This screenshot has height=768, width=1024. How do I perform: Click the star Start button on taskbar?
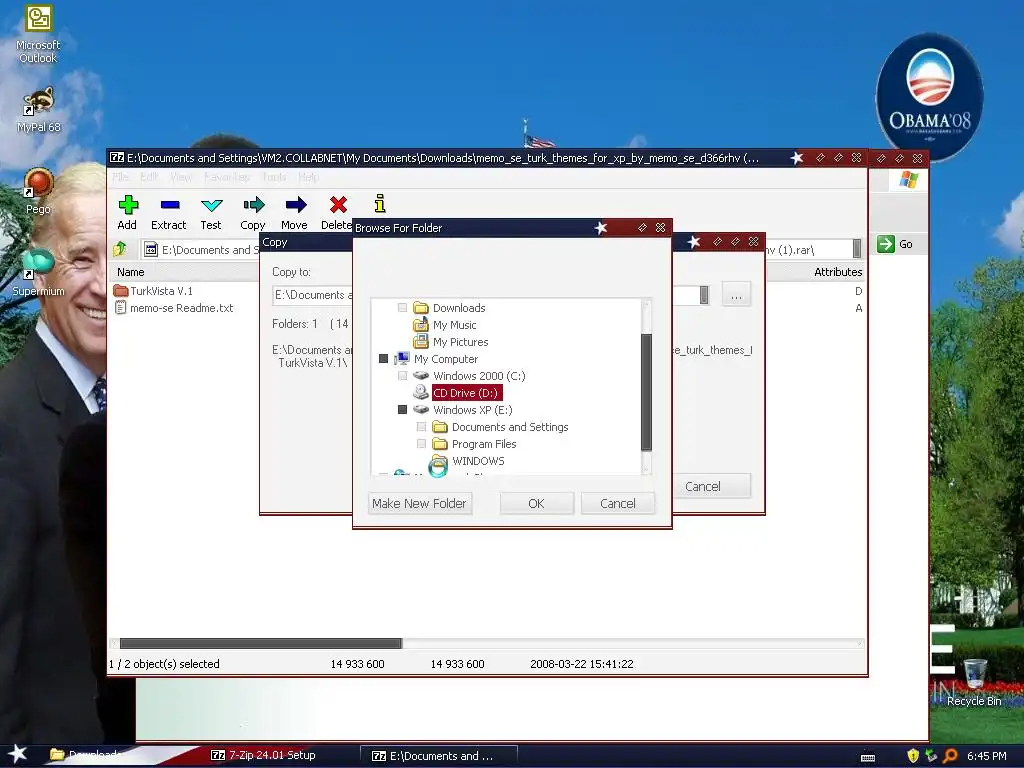click(x=18, y=754)
